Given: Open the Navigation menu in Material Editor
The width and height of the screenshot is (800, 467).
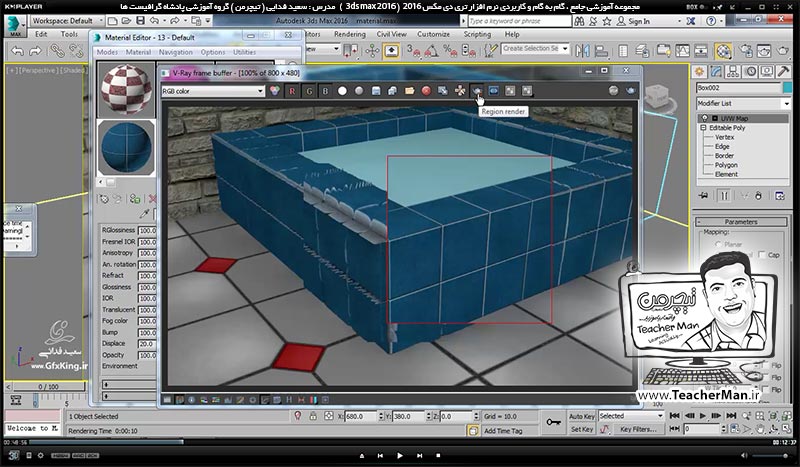Looking at the screenshot, I should [x=176, y=52].
